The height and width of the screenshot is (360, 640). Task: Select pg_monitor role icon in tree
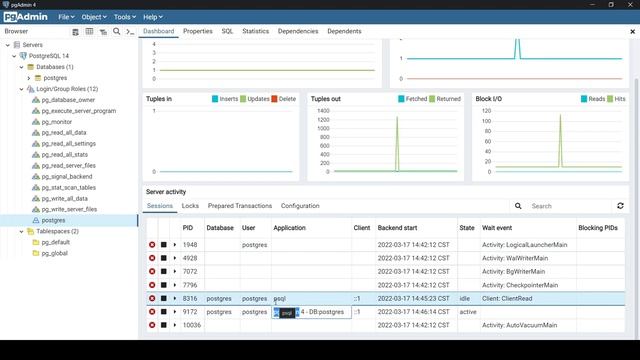[x=36, y=122]
